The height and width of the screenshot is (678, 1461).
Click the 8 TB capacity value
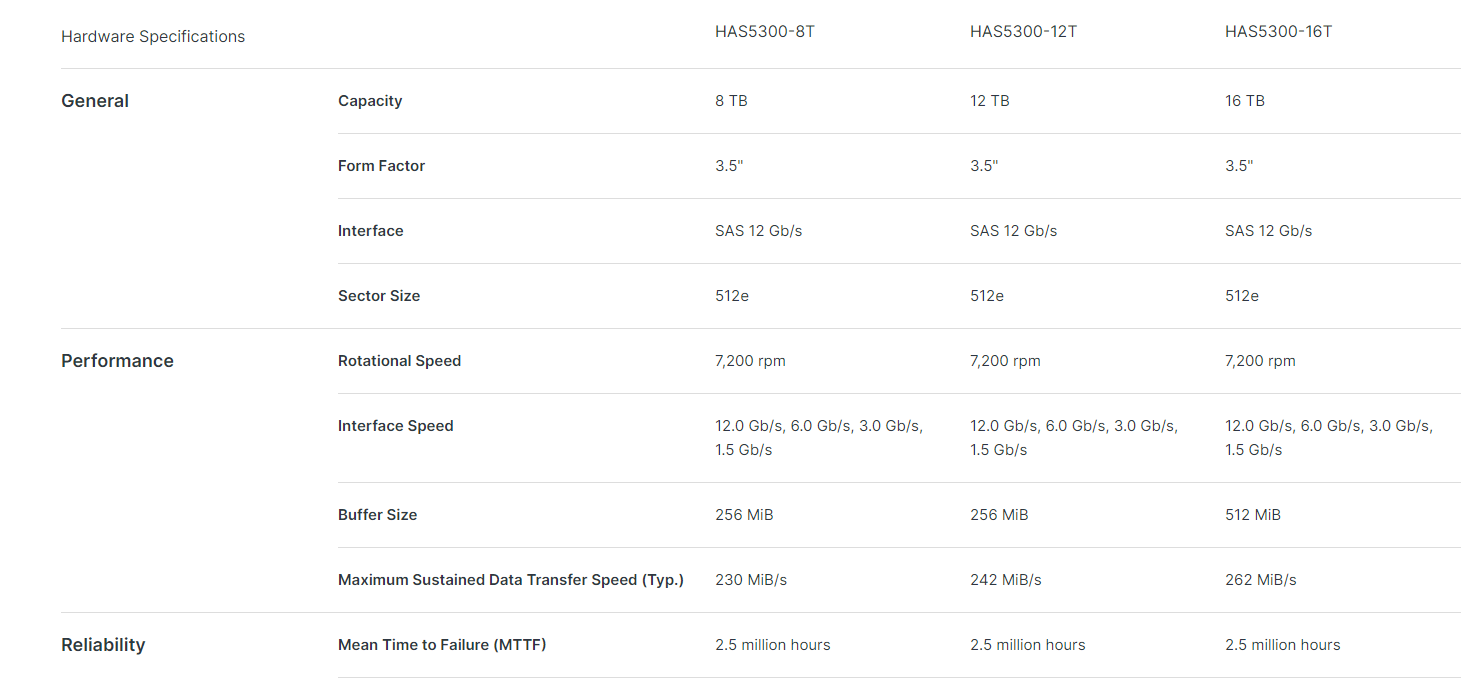(731, 101)
